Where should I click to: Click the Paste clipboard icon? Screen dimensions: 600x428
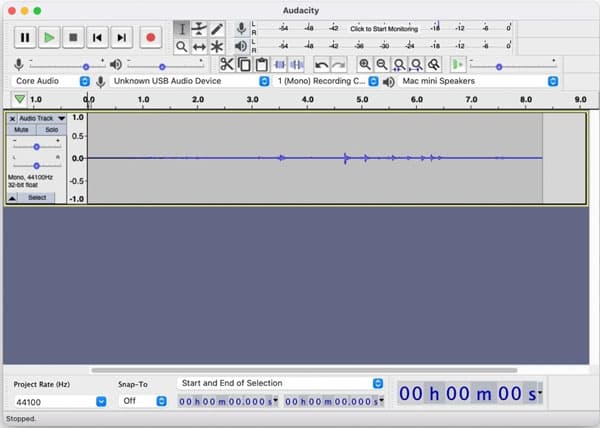coord(262,64)
